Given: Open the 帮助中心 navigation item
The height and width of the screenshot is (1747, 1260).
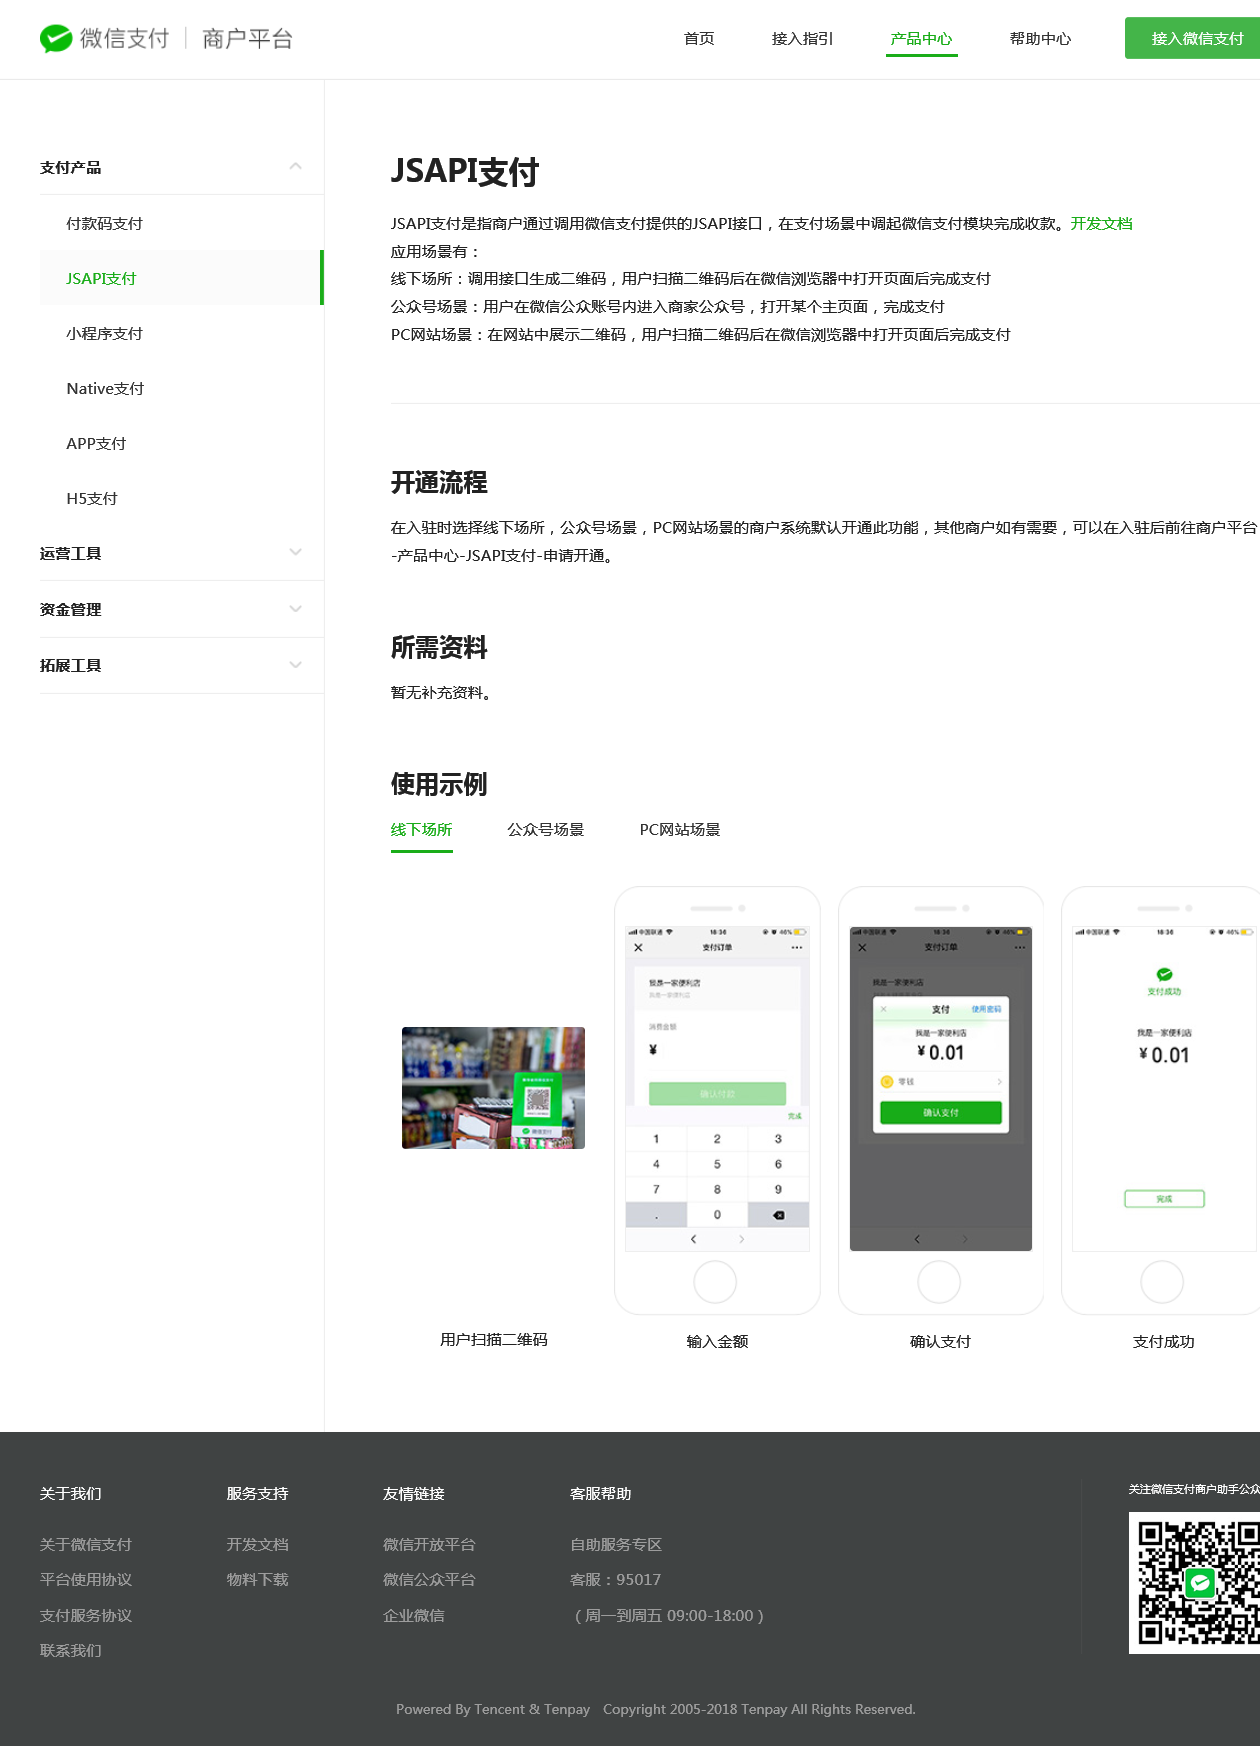Looking at the screenshot, I should (x=1040, y=38).
